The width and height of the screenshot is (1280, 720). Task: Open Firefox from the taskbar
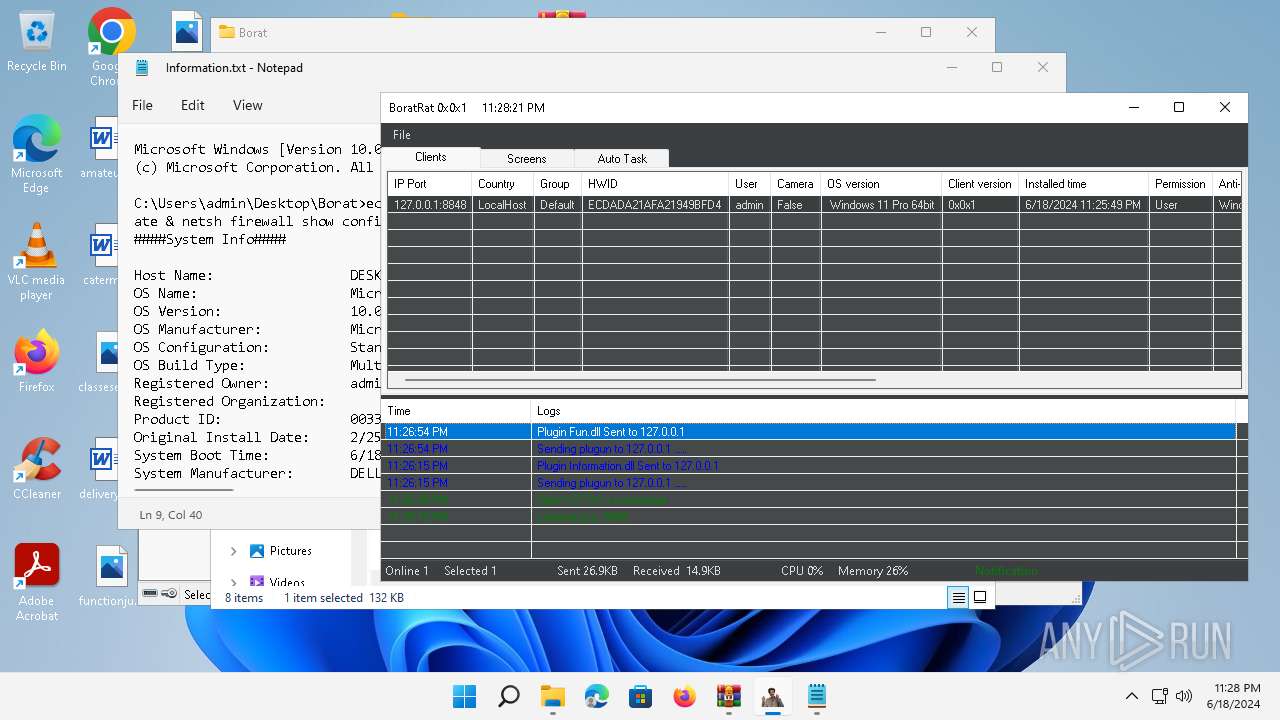tap(684, 696)
